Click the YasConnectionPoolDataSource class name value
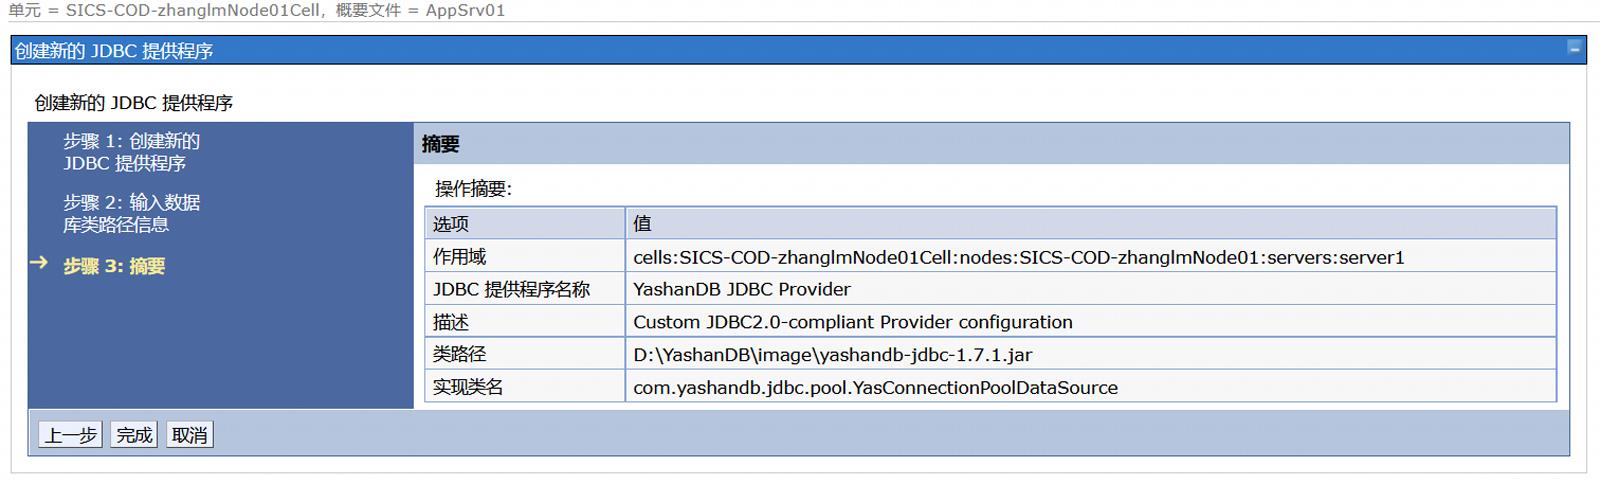The height and width of the screenshot is (484, 1600). click(x=876, y=387)
